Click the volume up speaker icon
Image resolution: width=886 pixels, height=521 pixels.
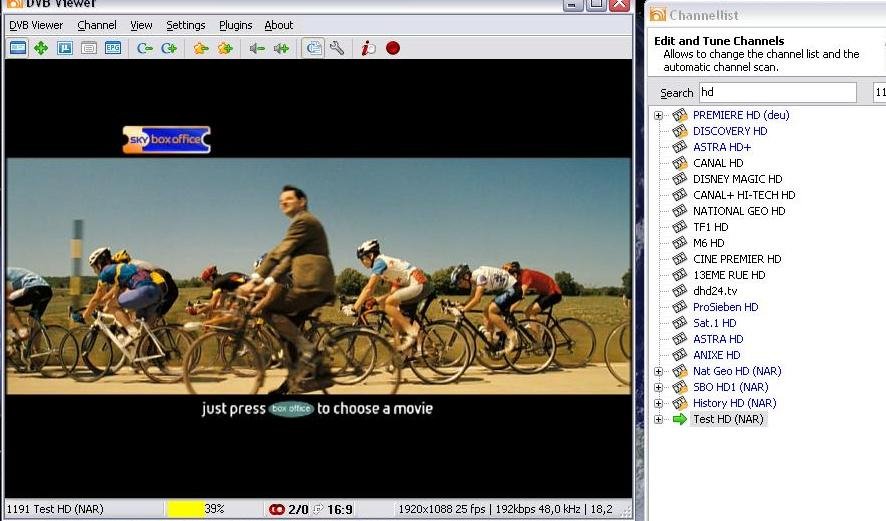pos(281,48)
